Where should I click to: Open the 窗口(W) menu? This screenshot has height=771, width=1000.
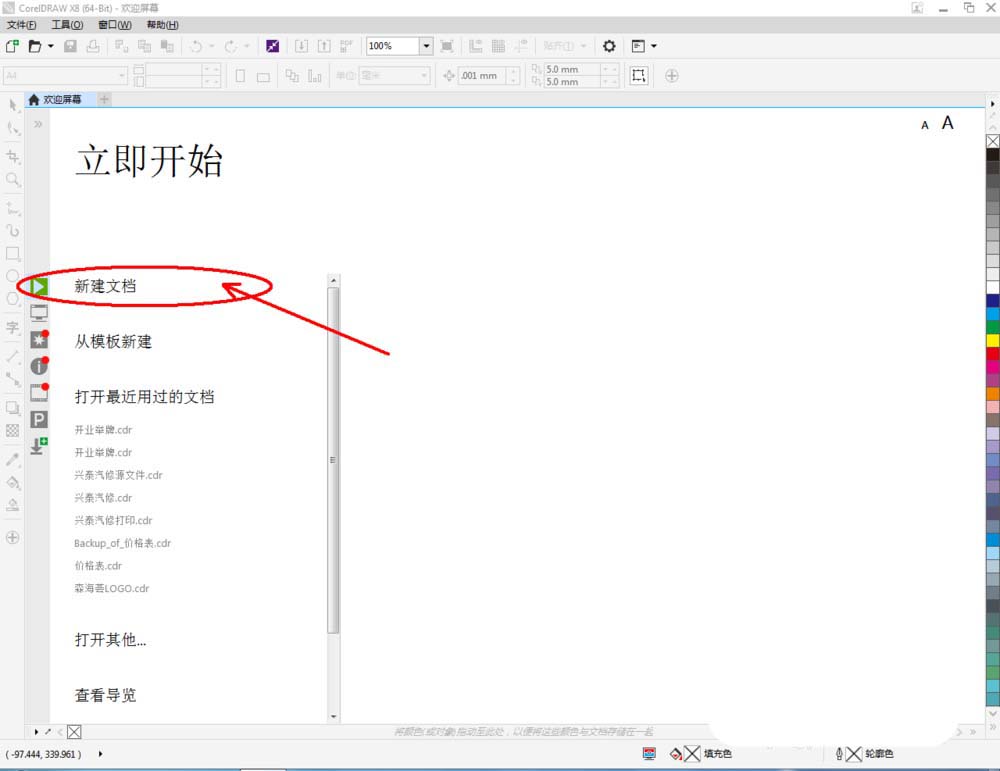[115, 25]
